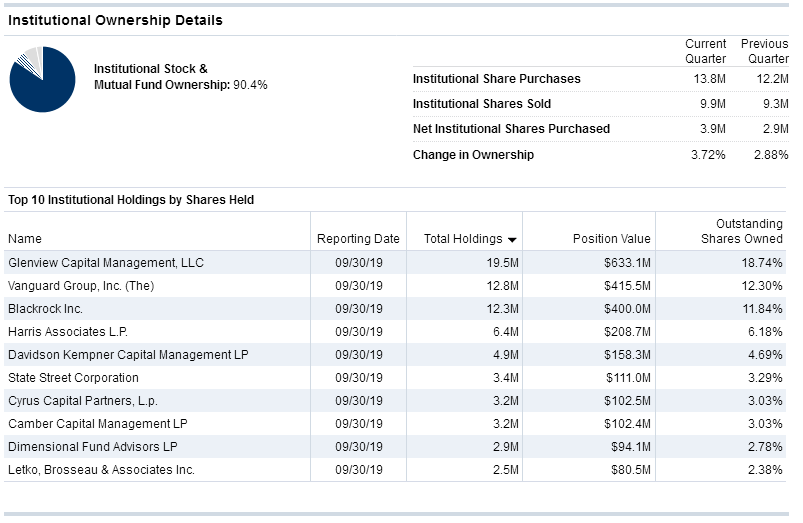Click the Previous Quarter column heading
Image resolution: width=803 pixels, height=523 pixels.
[x=765, y=51]
